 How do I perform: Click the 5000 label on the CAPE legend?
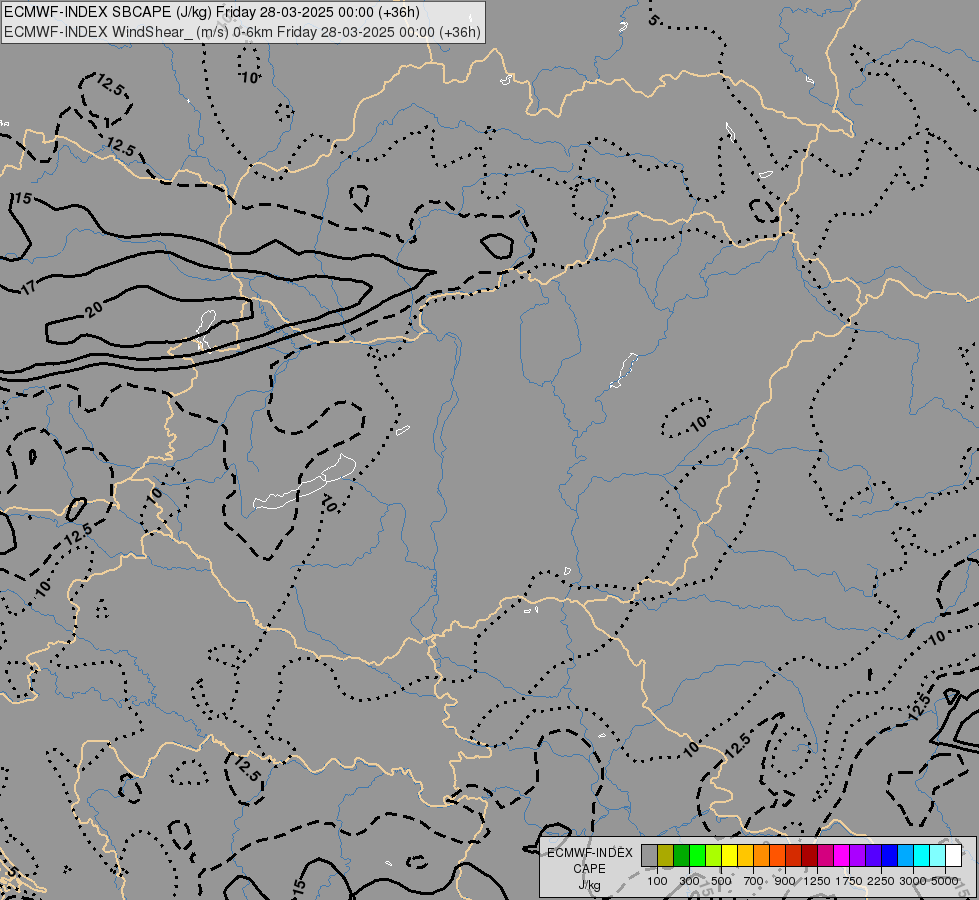[945, 881]
